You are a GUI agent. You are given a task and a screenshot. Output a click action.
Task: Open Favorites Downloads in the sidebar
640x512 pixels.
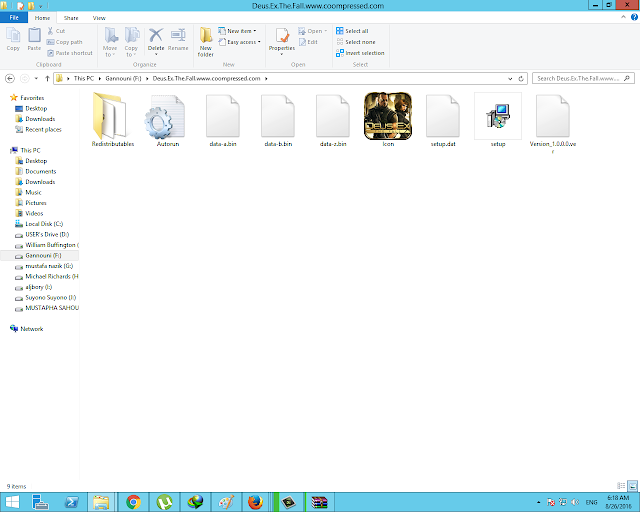click(x=35, y=119)
